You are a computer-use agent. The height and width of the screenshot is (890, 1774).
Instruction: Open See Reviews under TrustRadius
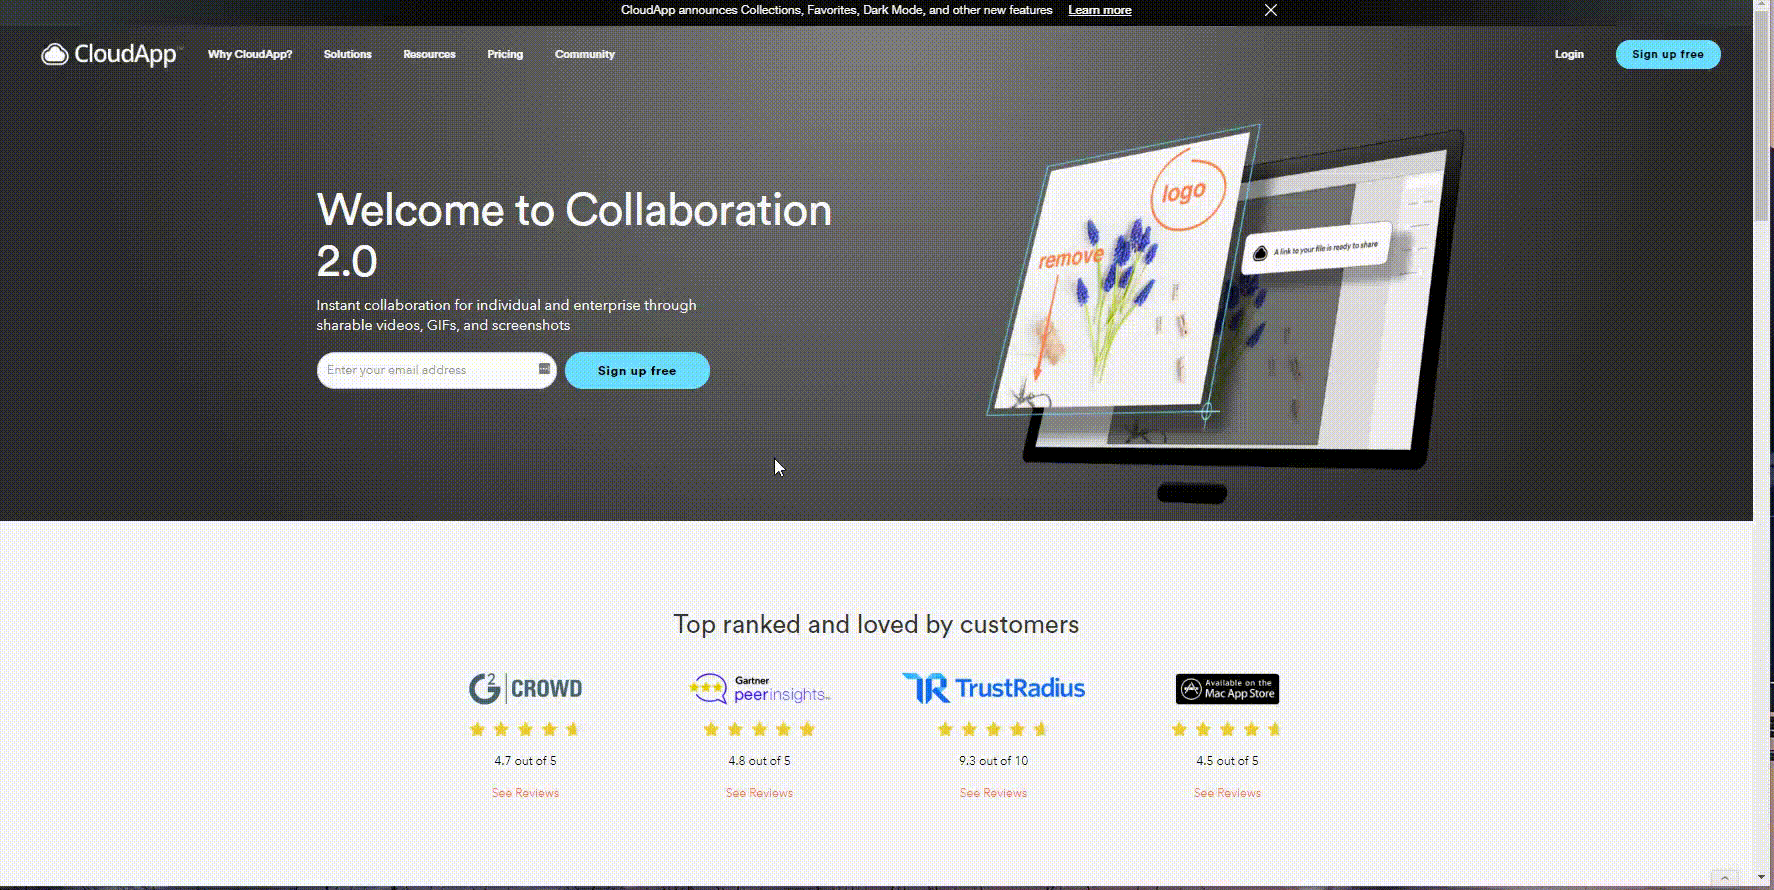[x=993, y=793]
